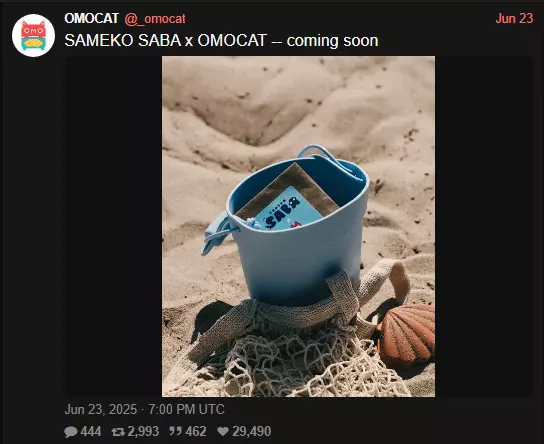Screen dimensions: 544x444
Task: Click the orange seashell in the photo
Action: 407,335
